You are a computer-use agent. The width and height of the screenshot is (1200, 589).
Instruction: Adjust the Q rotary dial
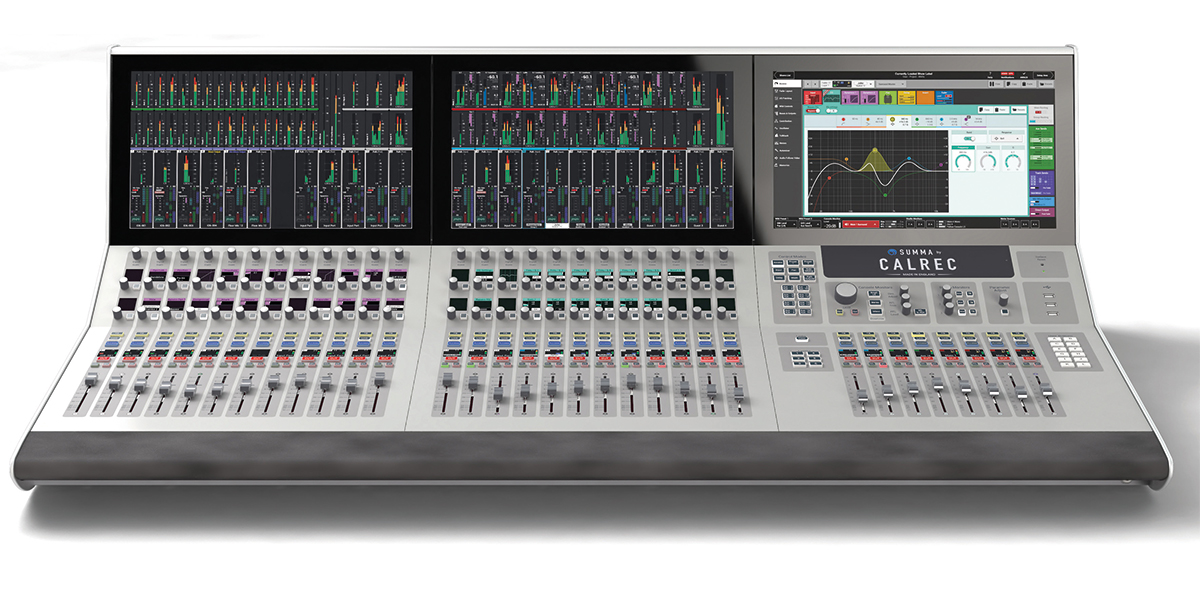coord(1014,162)
